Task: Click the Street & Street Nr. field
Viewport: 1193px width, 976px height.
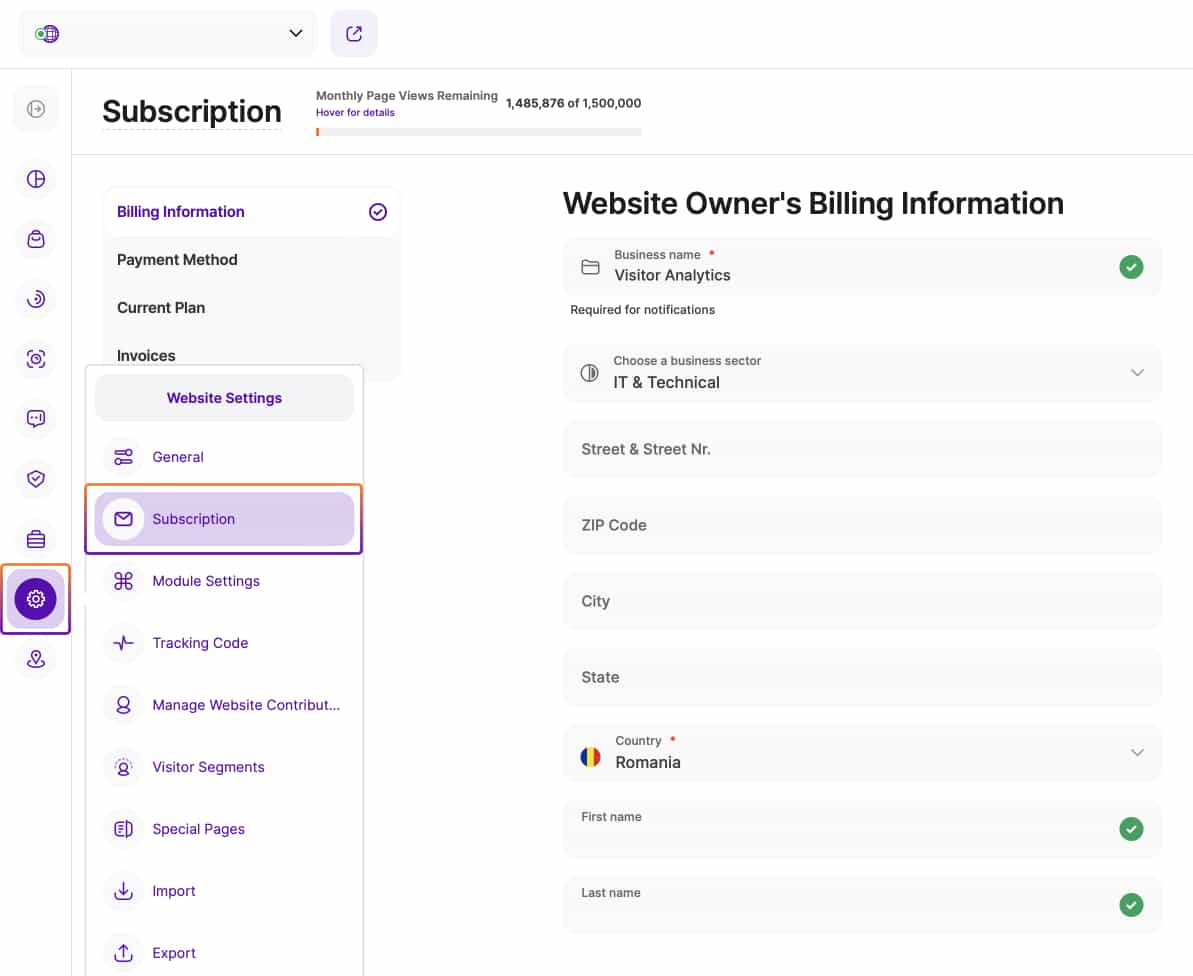Action: [862, 449]
